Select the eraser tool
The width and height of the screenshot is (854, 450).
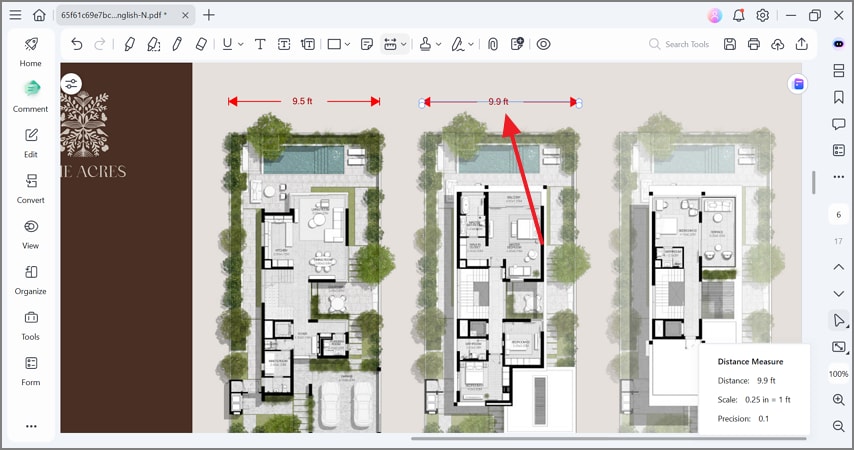(201, 44)
